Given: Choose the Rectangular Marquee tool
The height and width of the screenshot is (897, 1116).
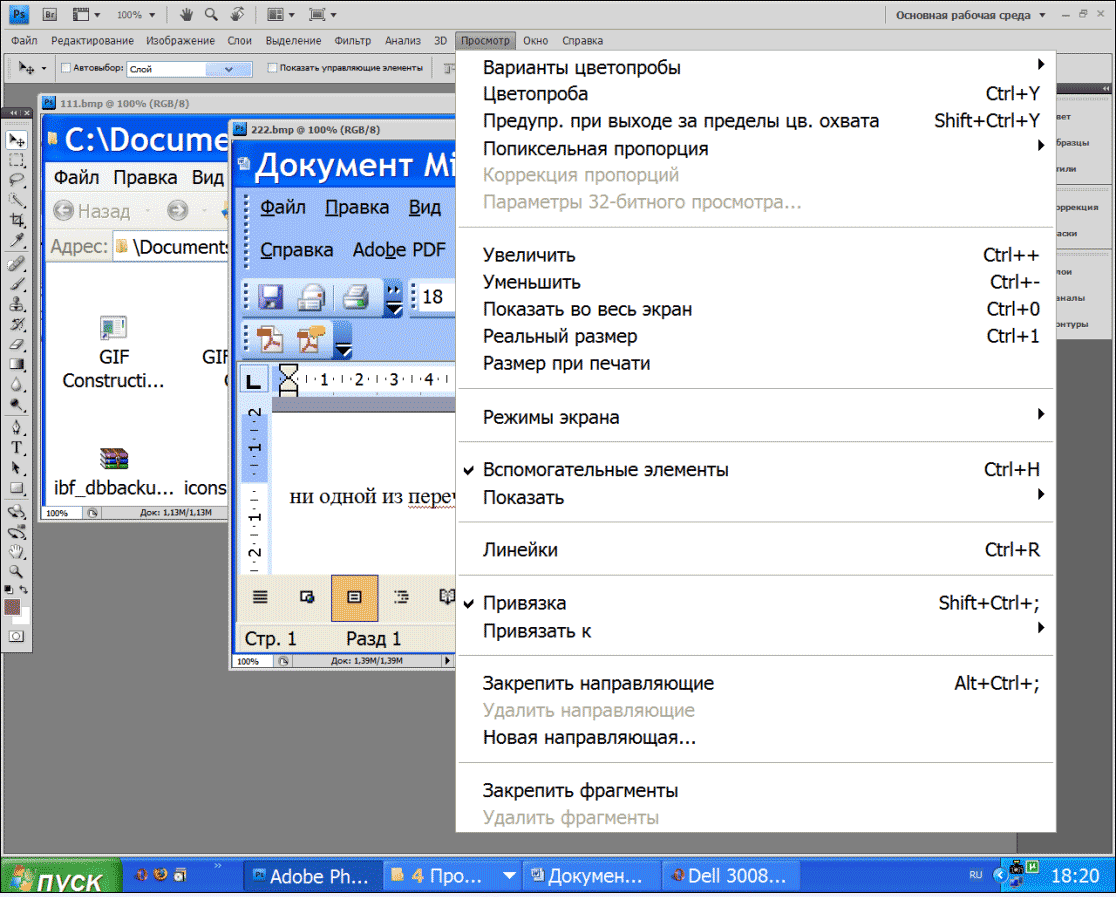Looking at the screenshot, I should click(17, 160).
